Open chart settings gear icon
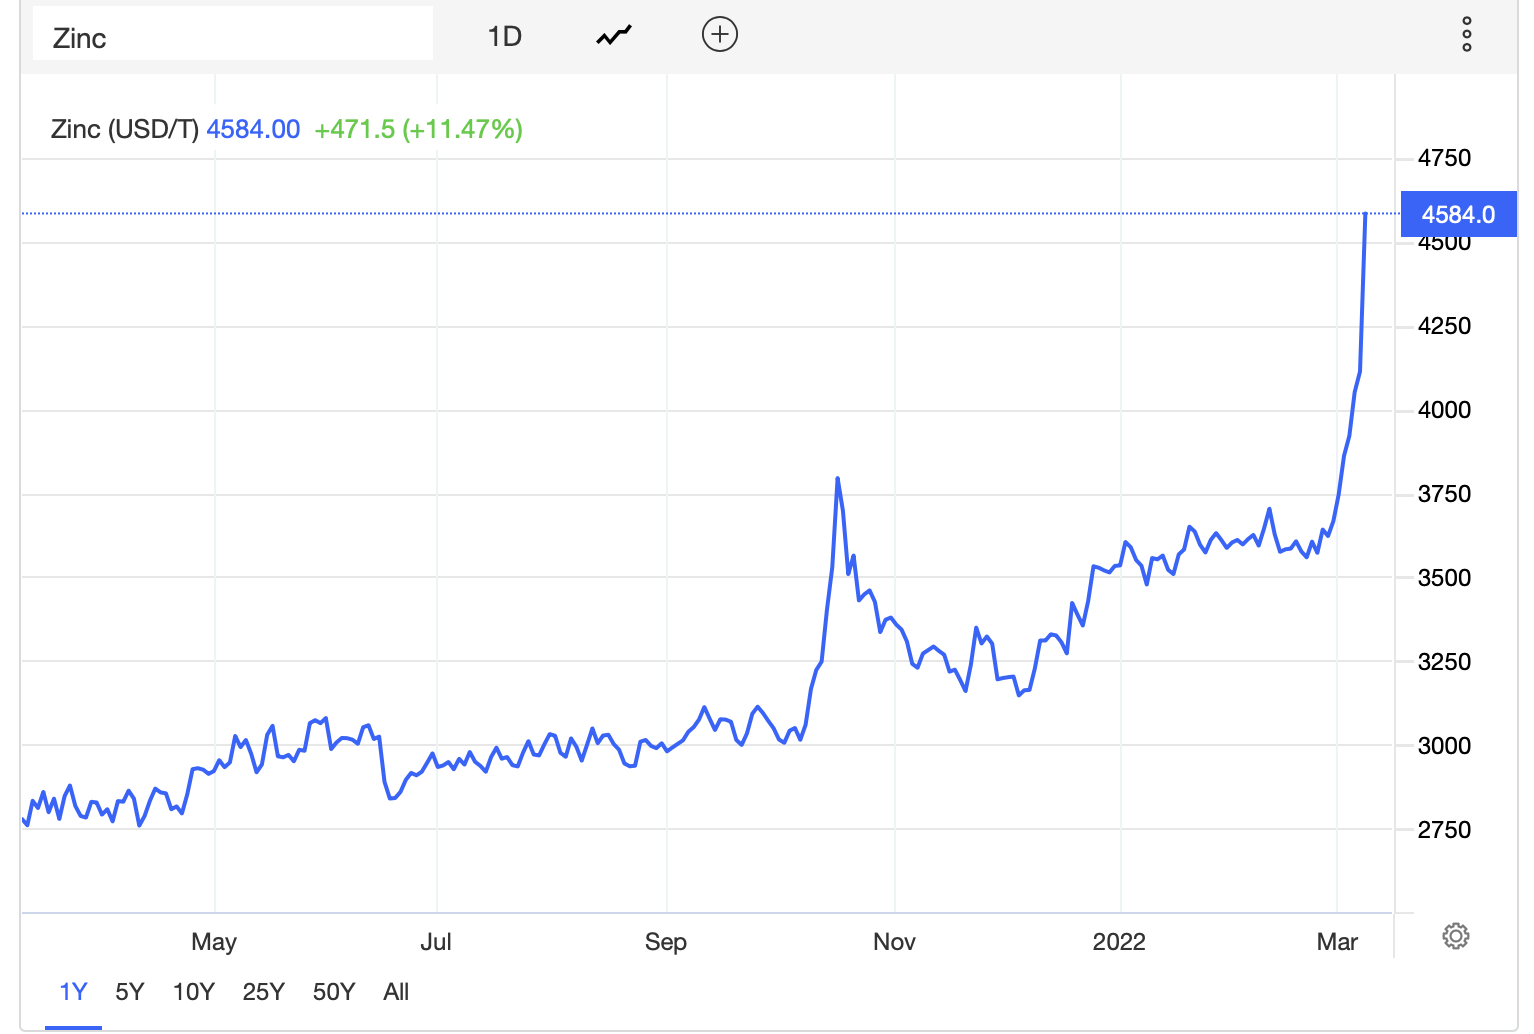The image size is (1534, 1034). tap(1455, 936)
